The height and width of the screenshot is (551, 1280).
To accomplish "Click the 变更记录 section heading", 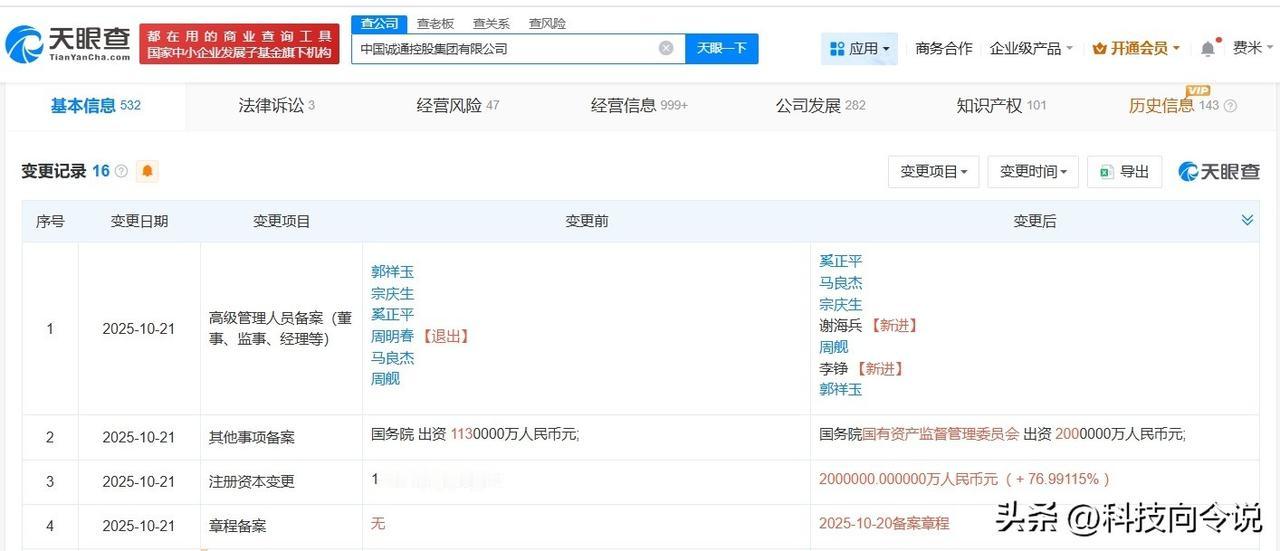I will [54, 171].
